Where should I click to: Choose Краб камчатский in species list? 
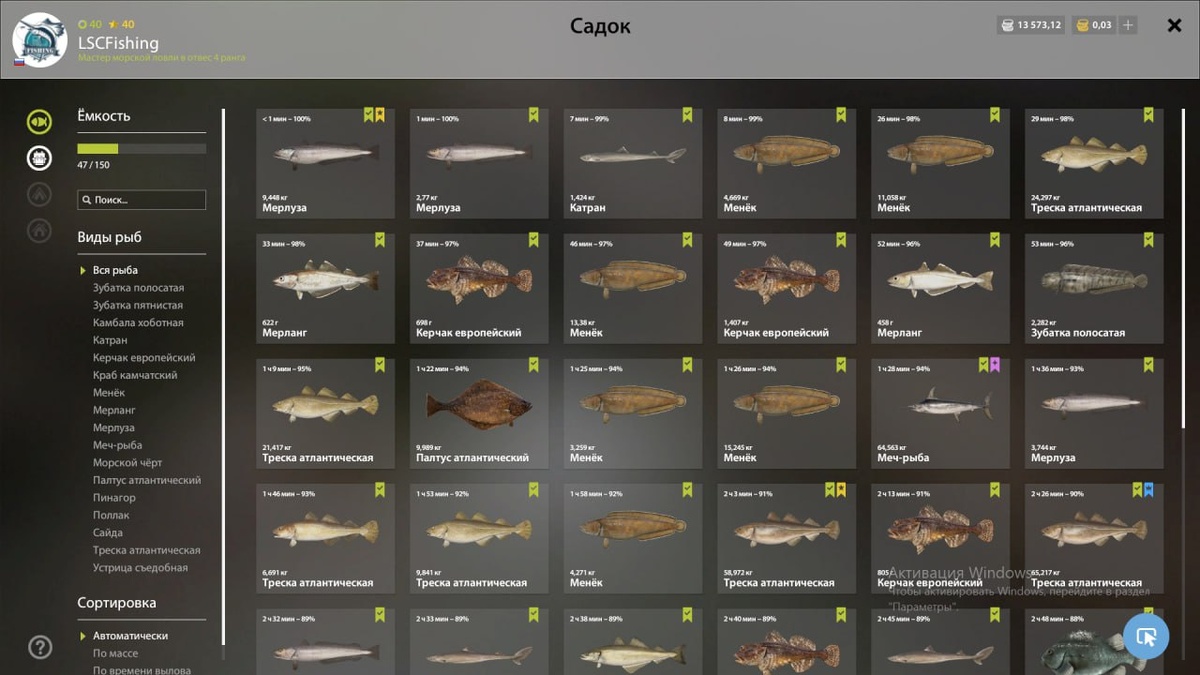pyautogui.click(x=135, y=375)
